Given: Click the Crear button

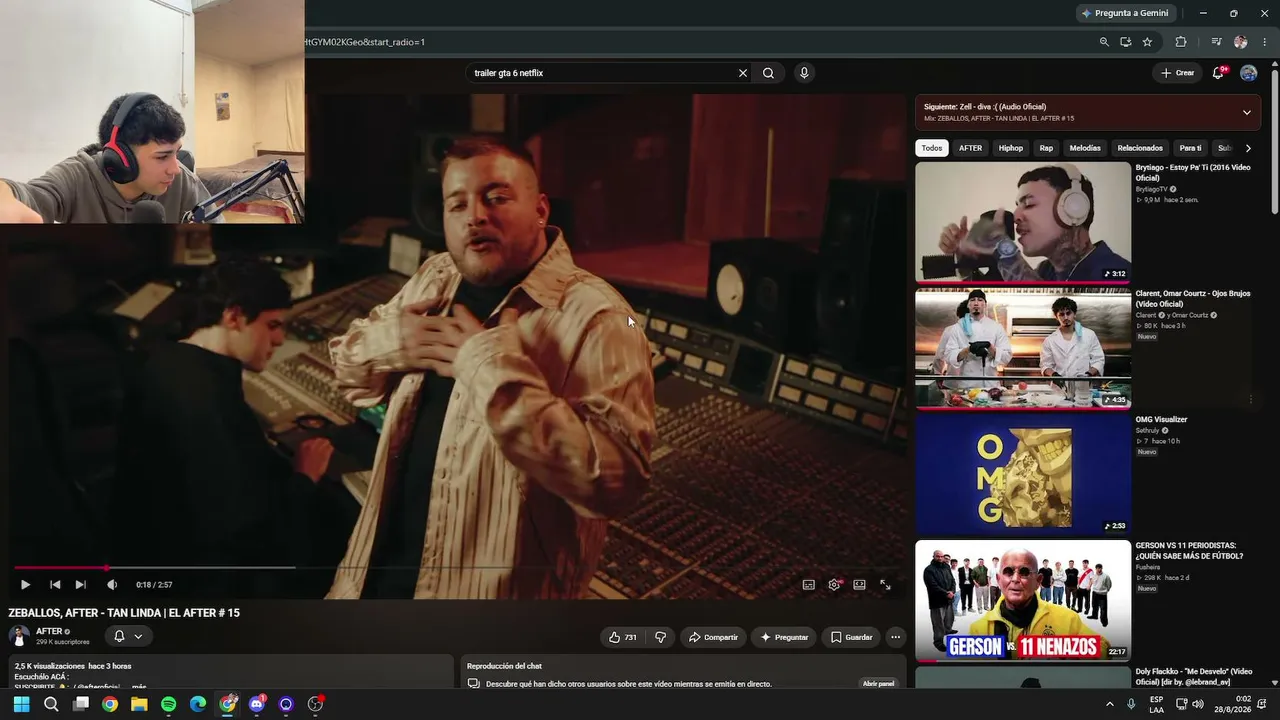Looking at the screenshot, I should point(1177,73).
